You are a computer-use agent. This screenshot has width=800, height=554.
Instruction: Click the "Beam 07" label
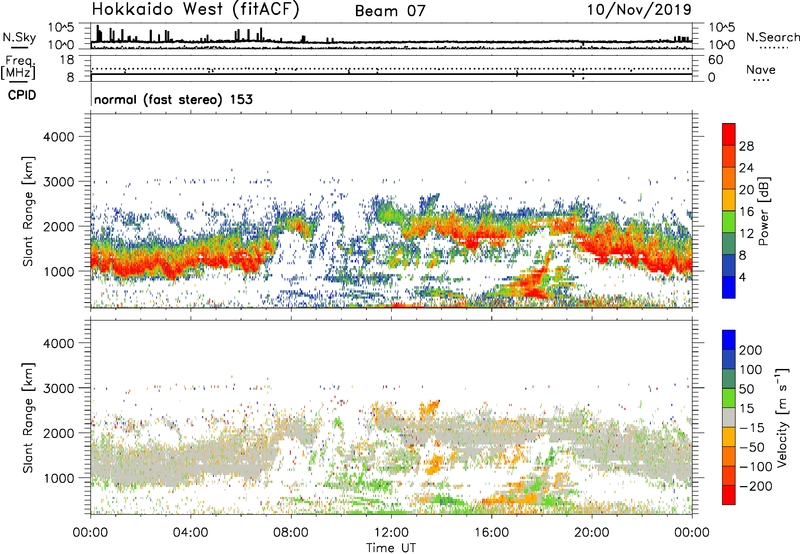(x=390, y=11)
